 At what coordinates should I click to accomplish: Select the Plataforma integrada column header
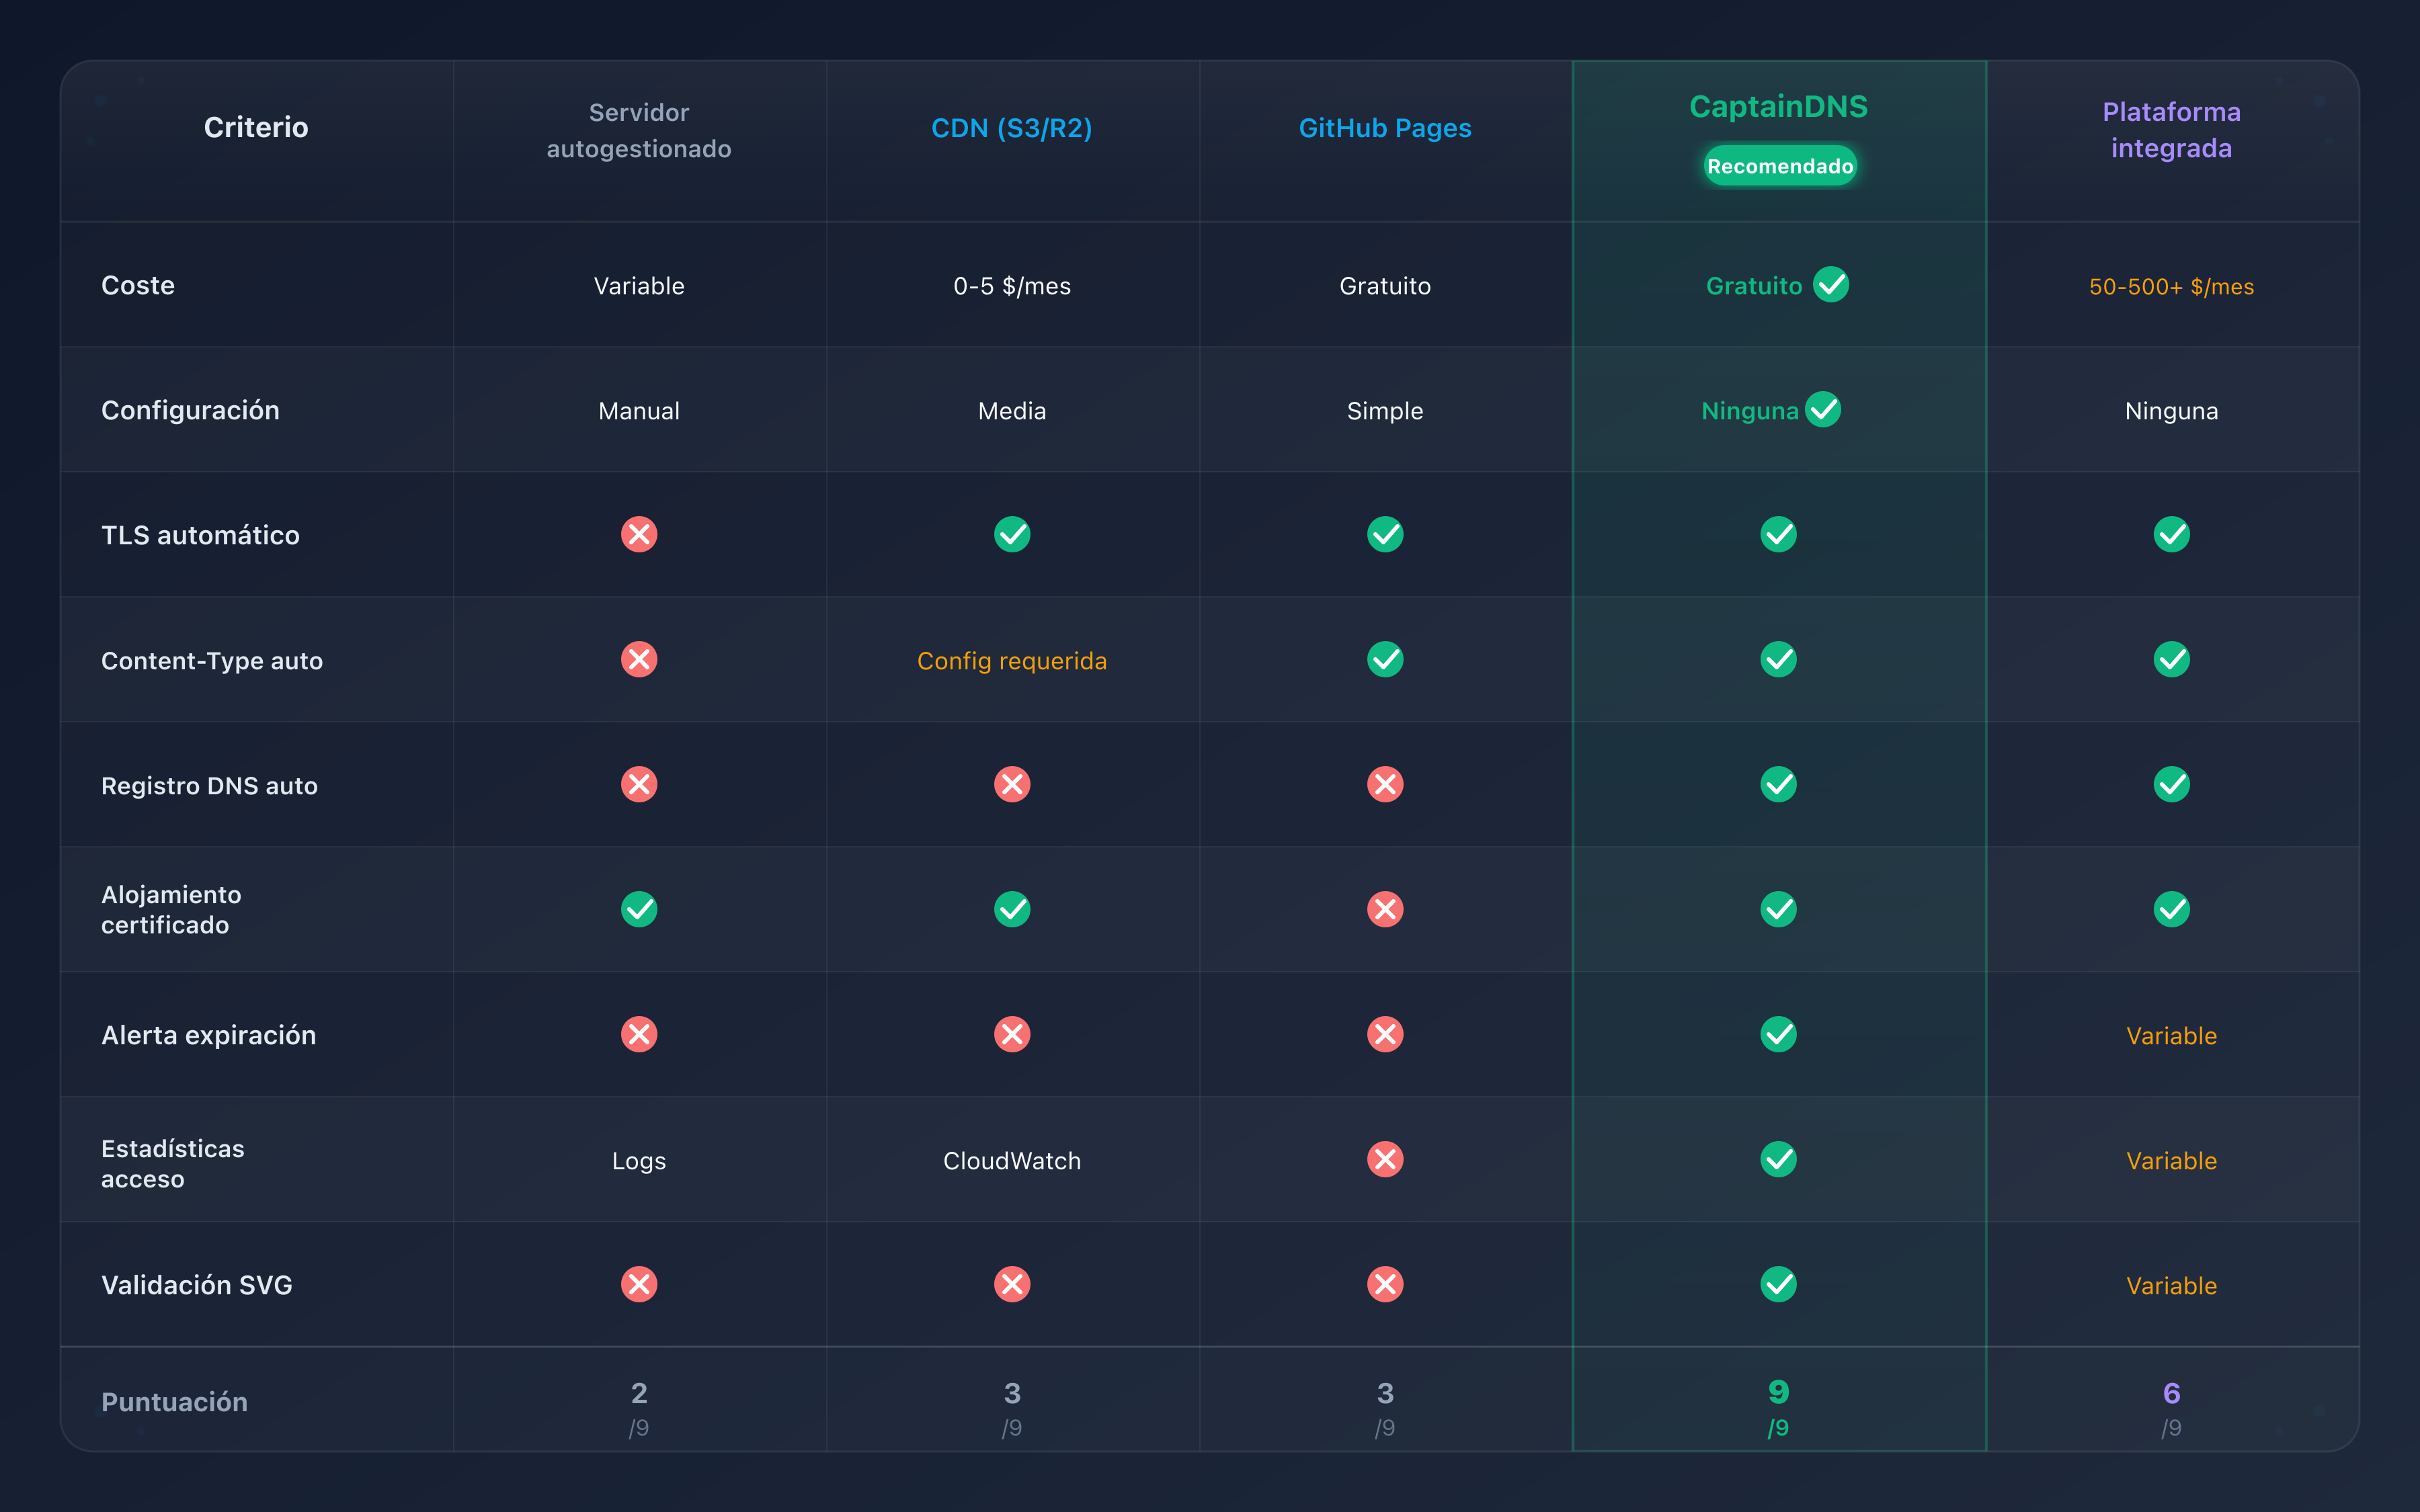(x=2171, y=130)
